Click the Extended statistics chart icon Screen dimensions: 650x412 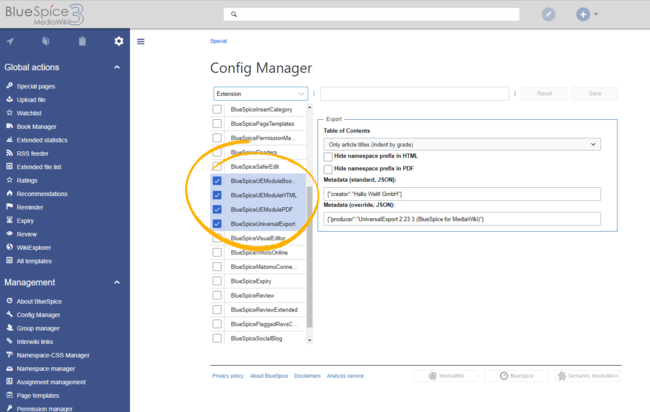(x=10, y=140)
